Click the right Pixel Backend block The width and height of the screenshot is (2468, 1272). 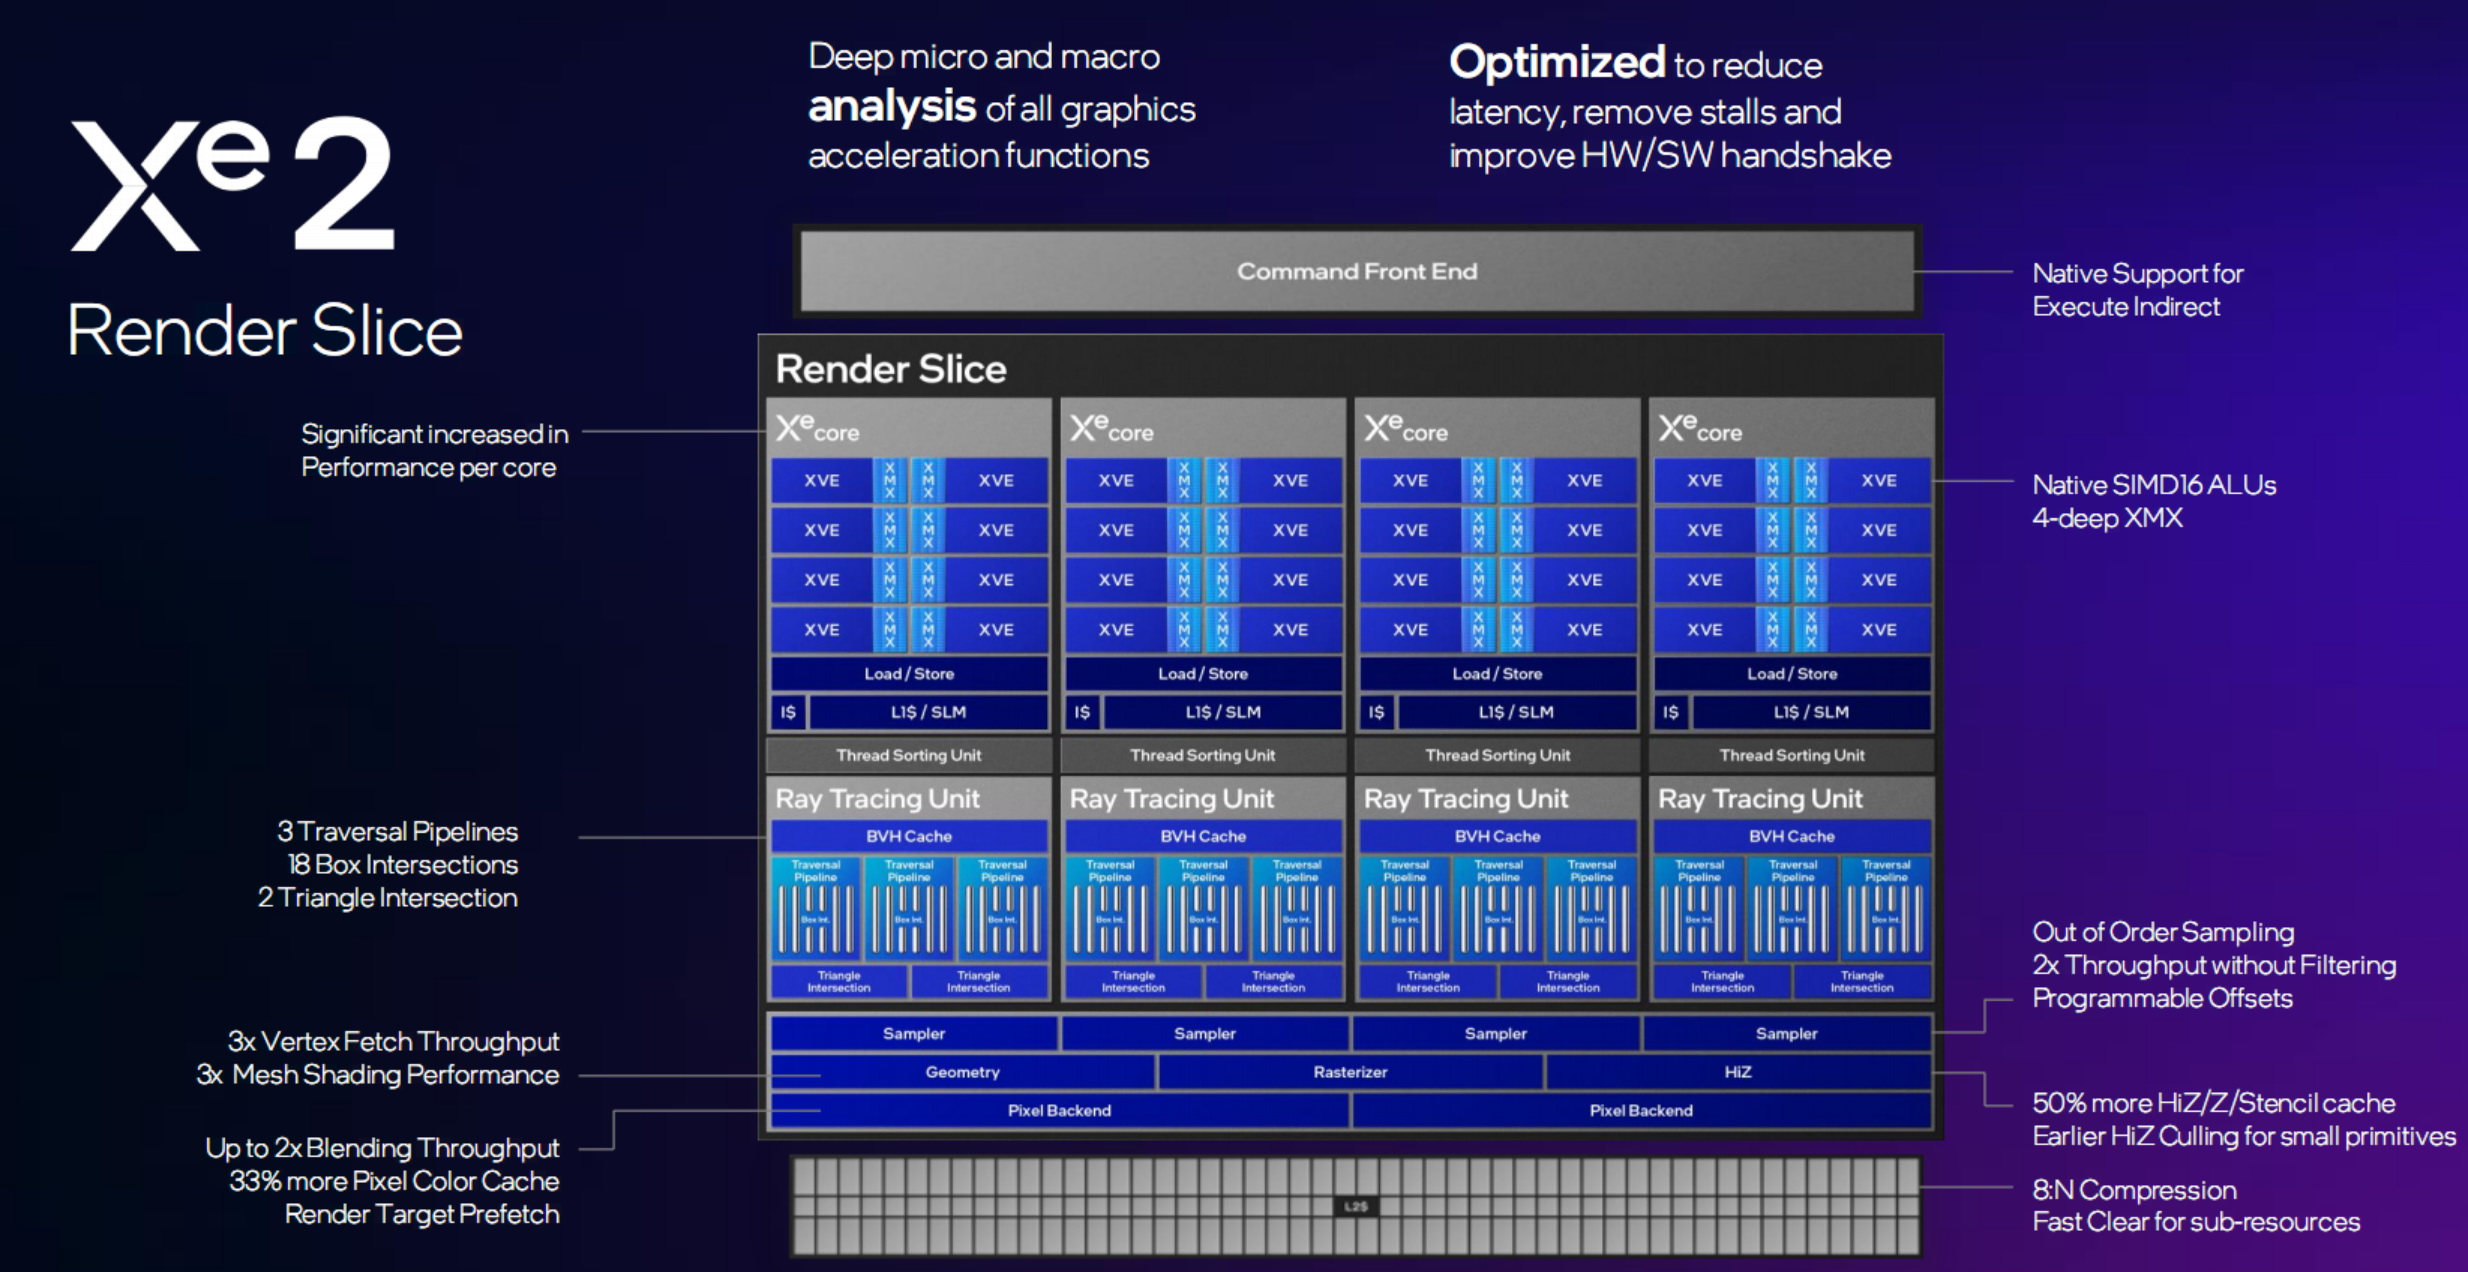[x=1641, y=1110]
